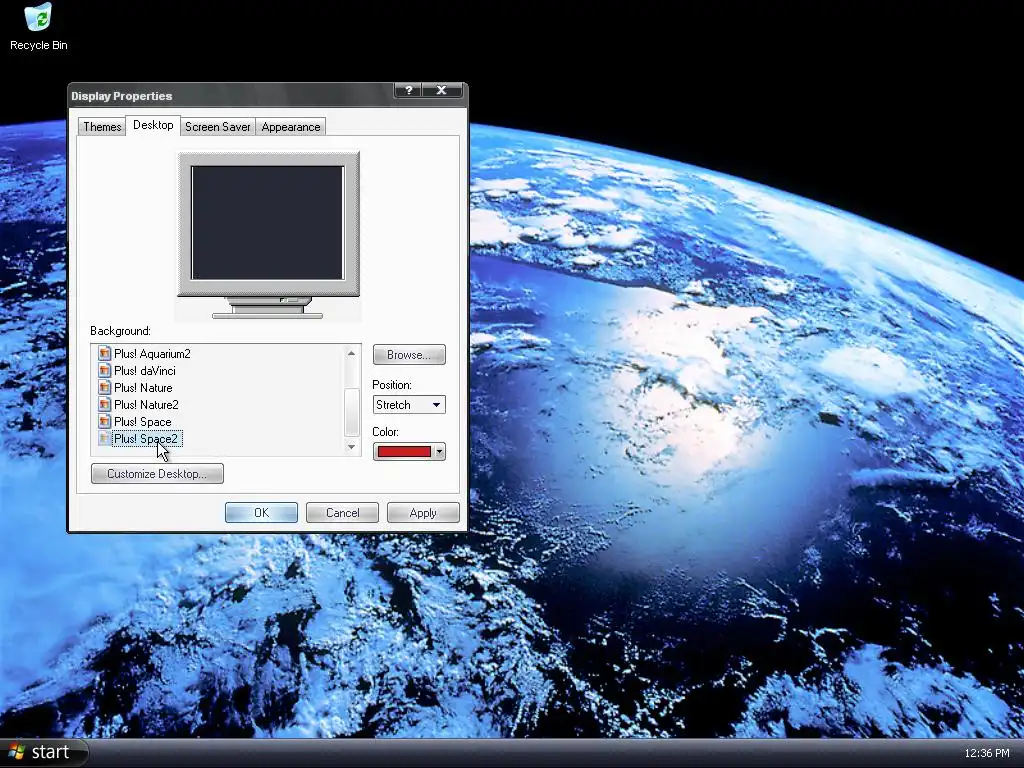1024x768 pixels.
Task: Click the Plus! daVinci image icon
Action: pyautogui.click(x=104, y=370)
